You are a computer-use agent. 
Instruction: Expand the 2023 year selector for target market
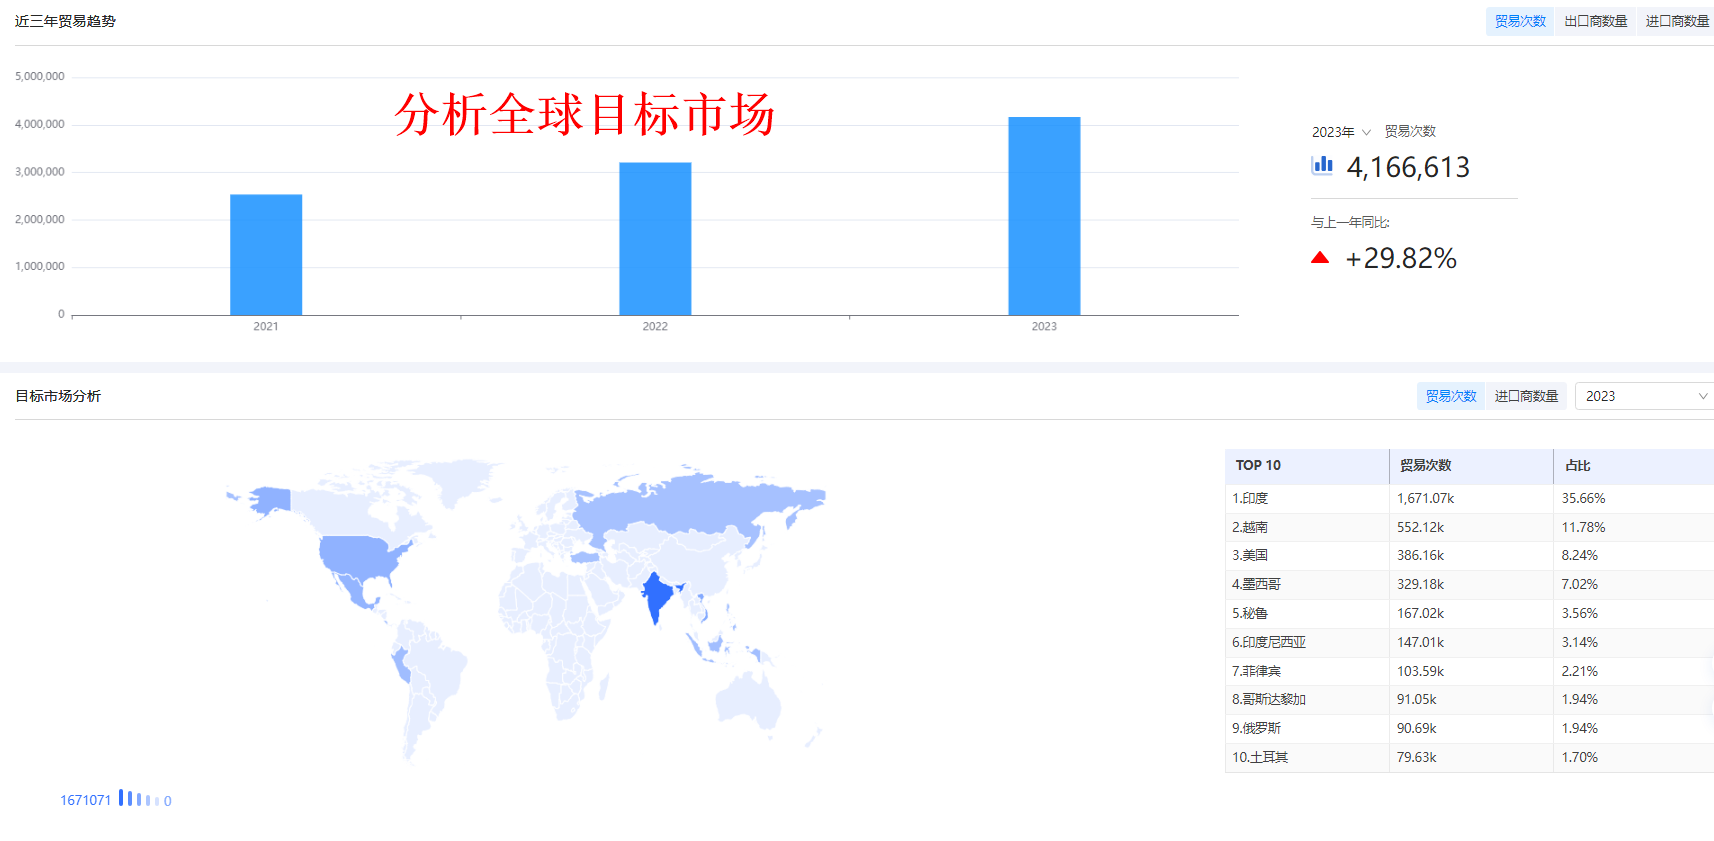tap(1642, 396)
